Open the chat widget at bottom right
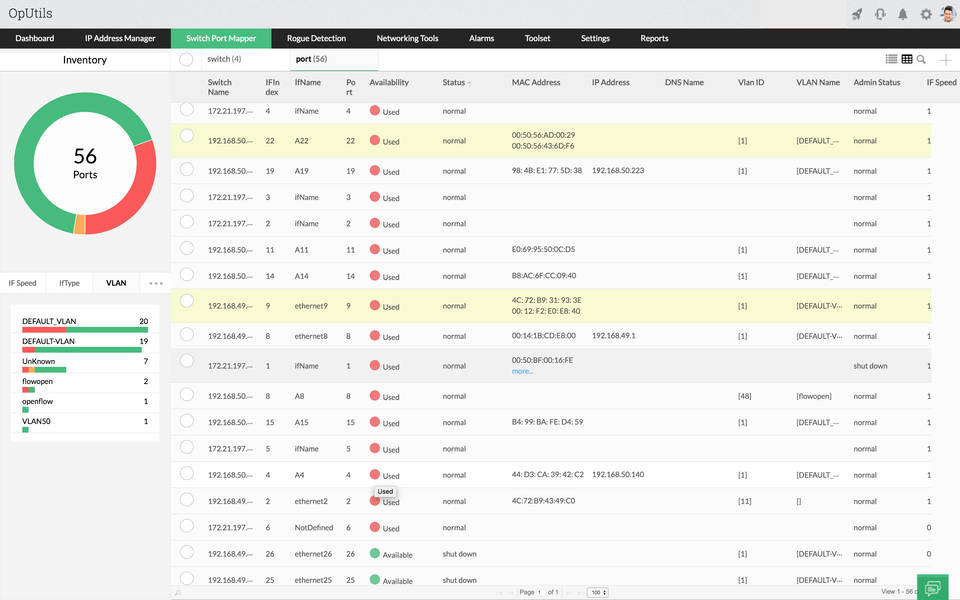960x600 pixels. point(933,588)
